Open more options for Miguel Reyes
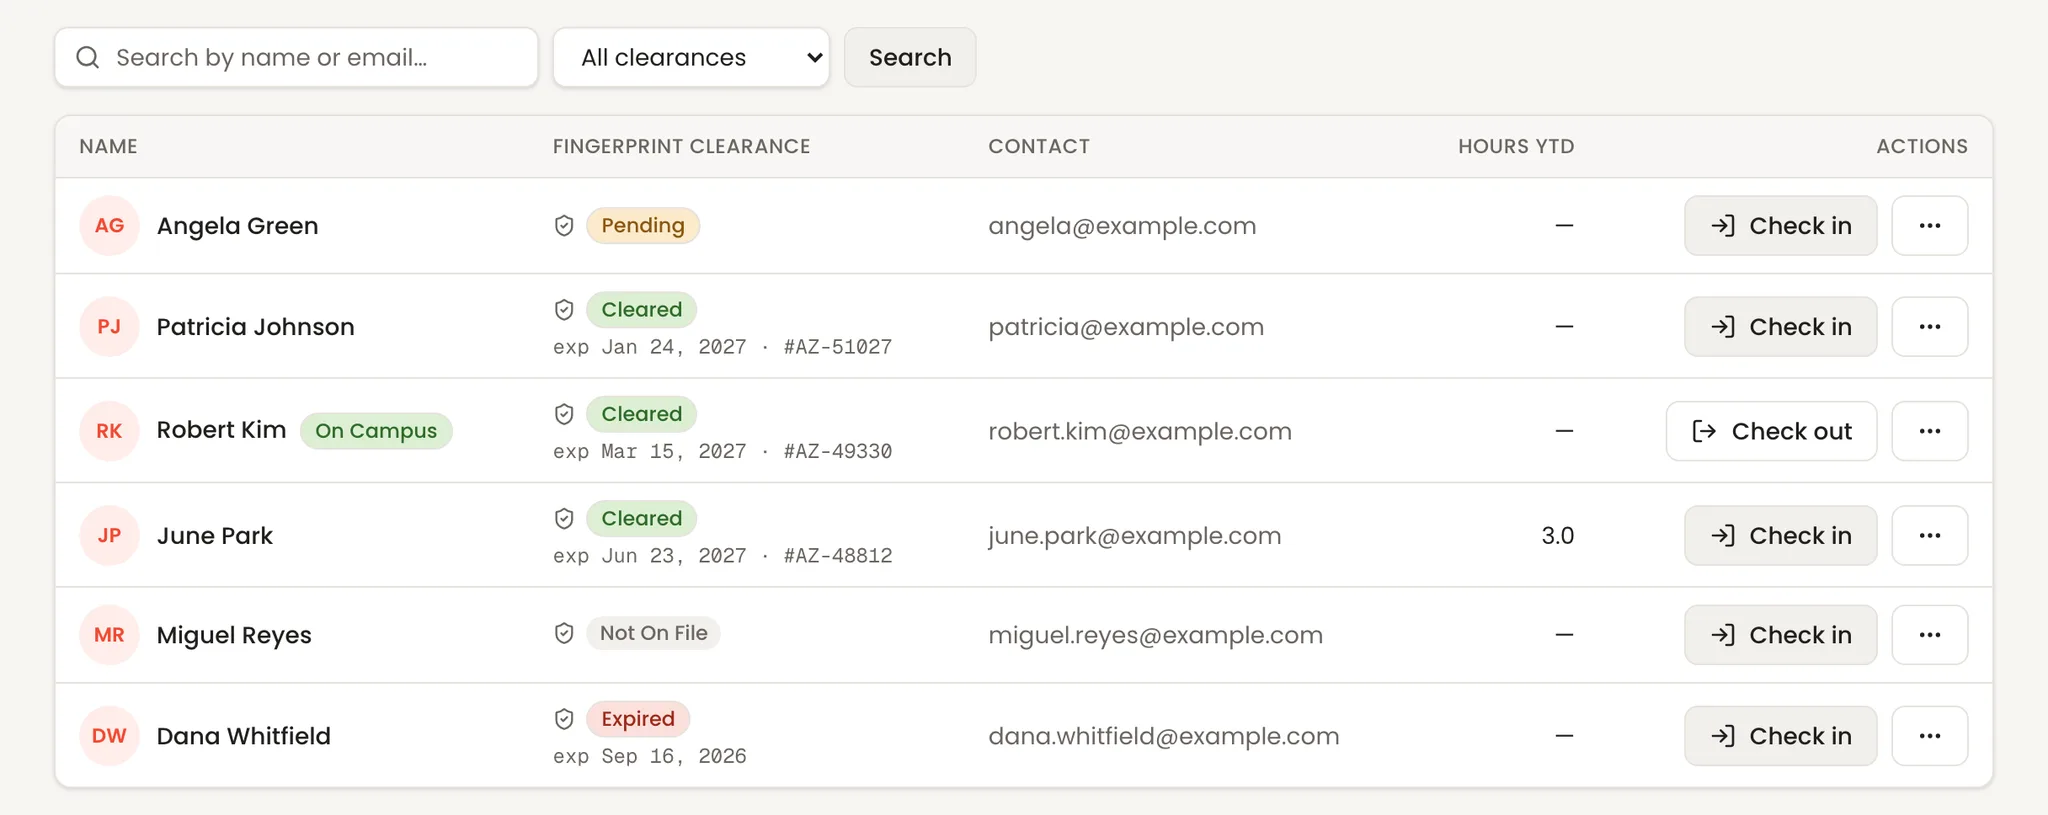The width and height of the screenshot is (2048, 815). (1930, 635)
